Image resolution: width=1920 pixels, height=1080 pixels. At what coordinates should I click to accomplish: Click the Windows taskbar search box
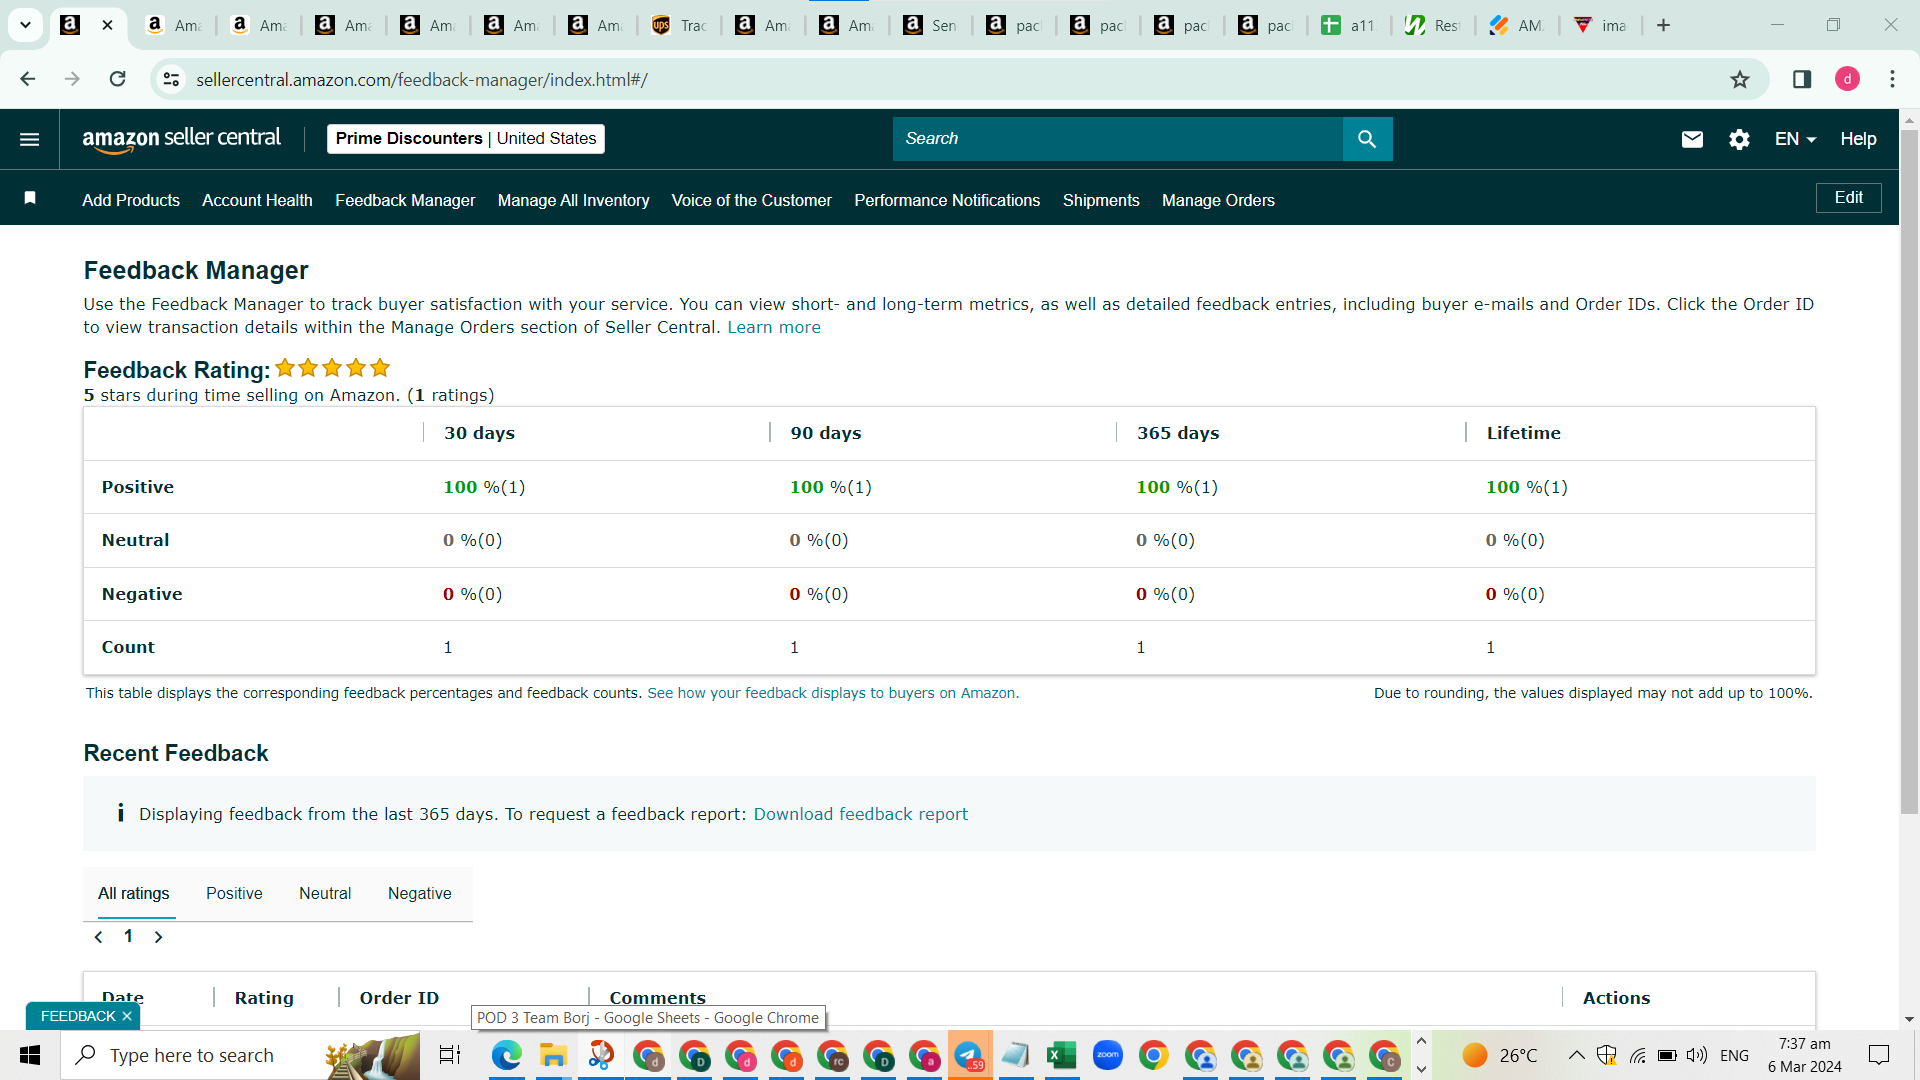pyautogui.click(x=240, y=1055)
